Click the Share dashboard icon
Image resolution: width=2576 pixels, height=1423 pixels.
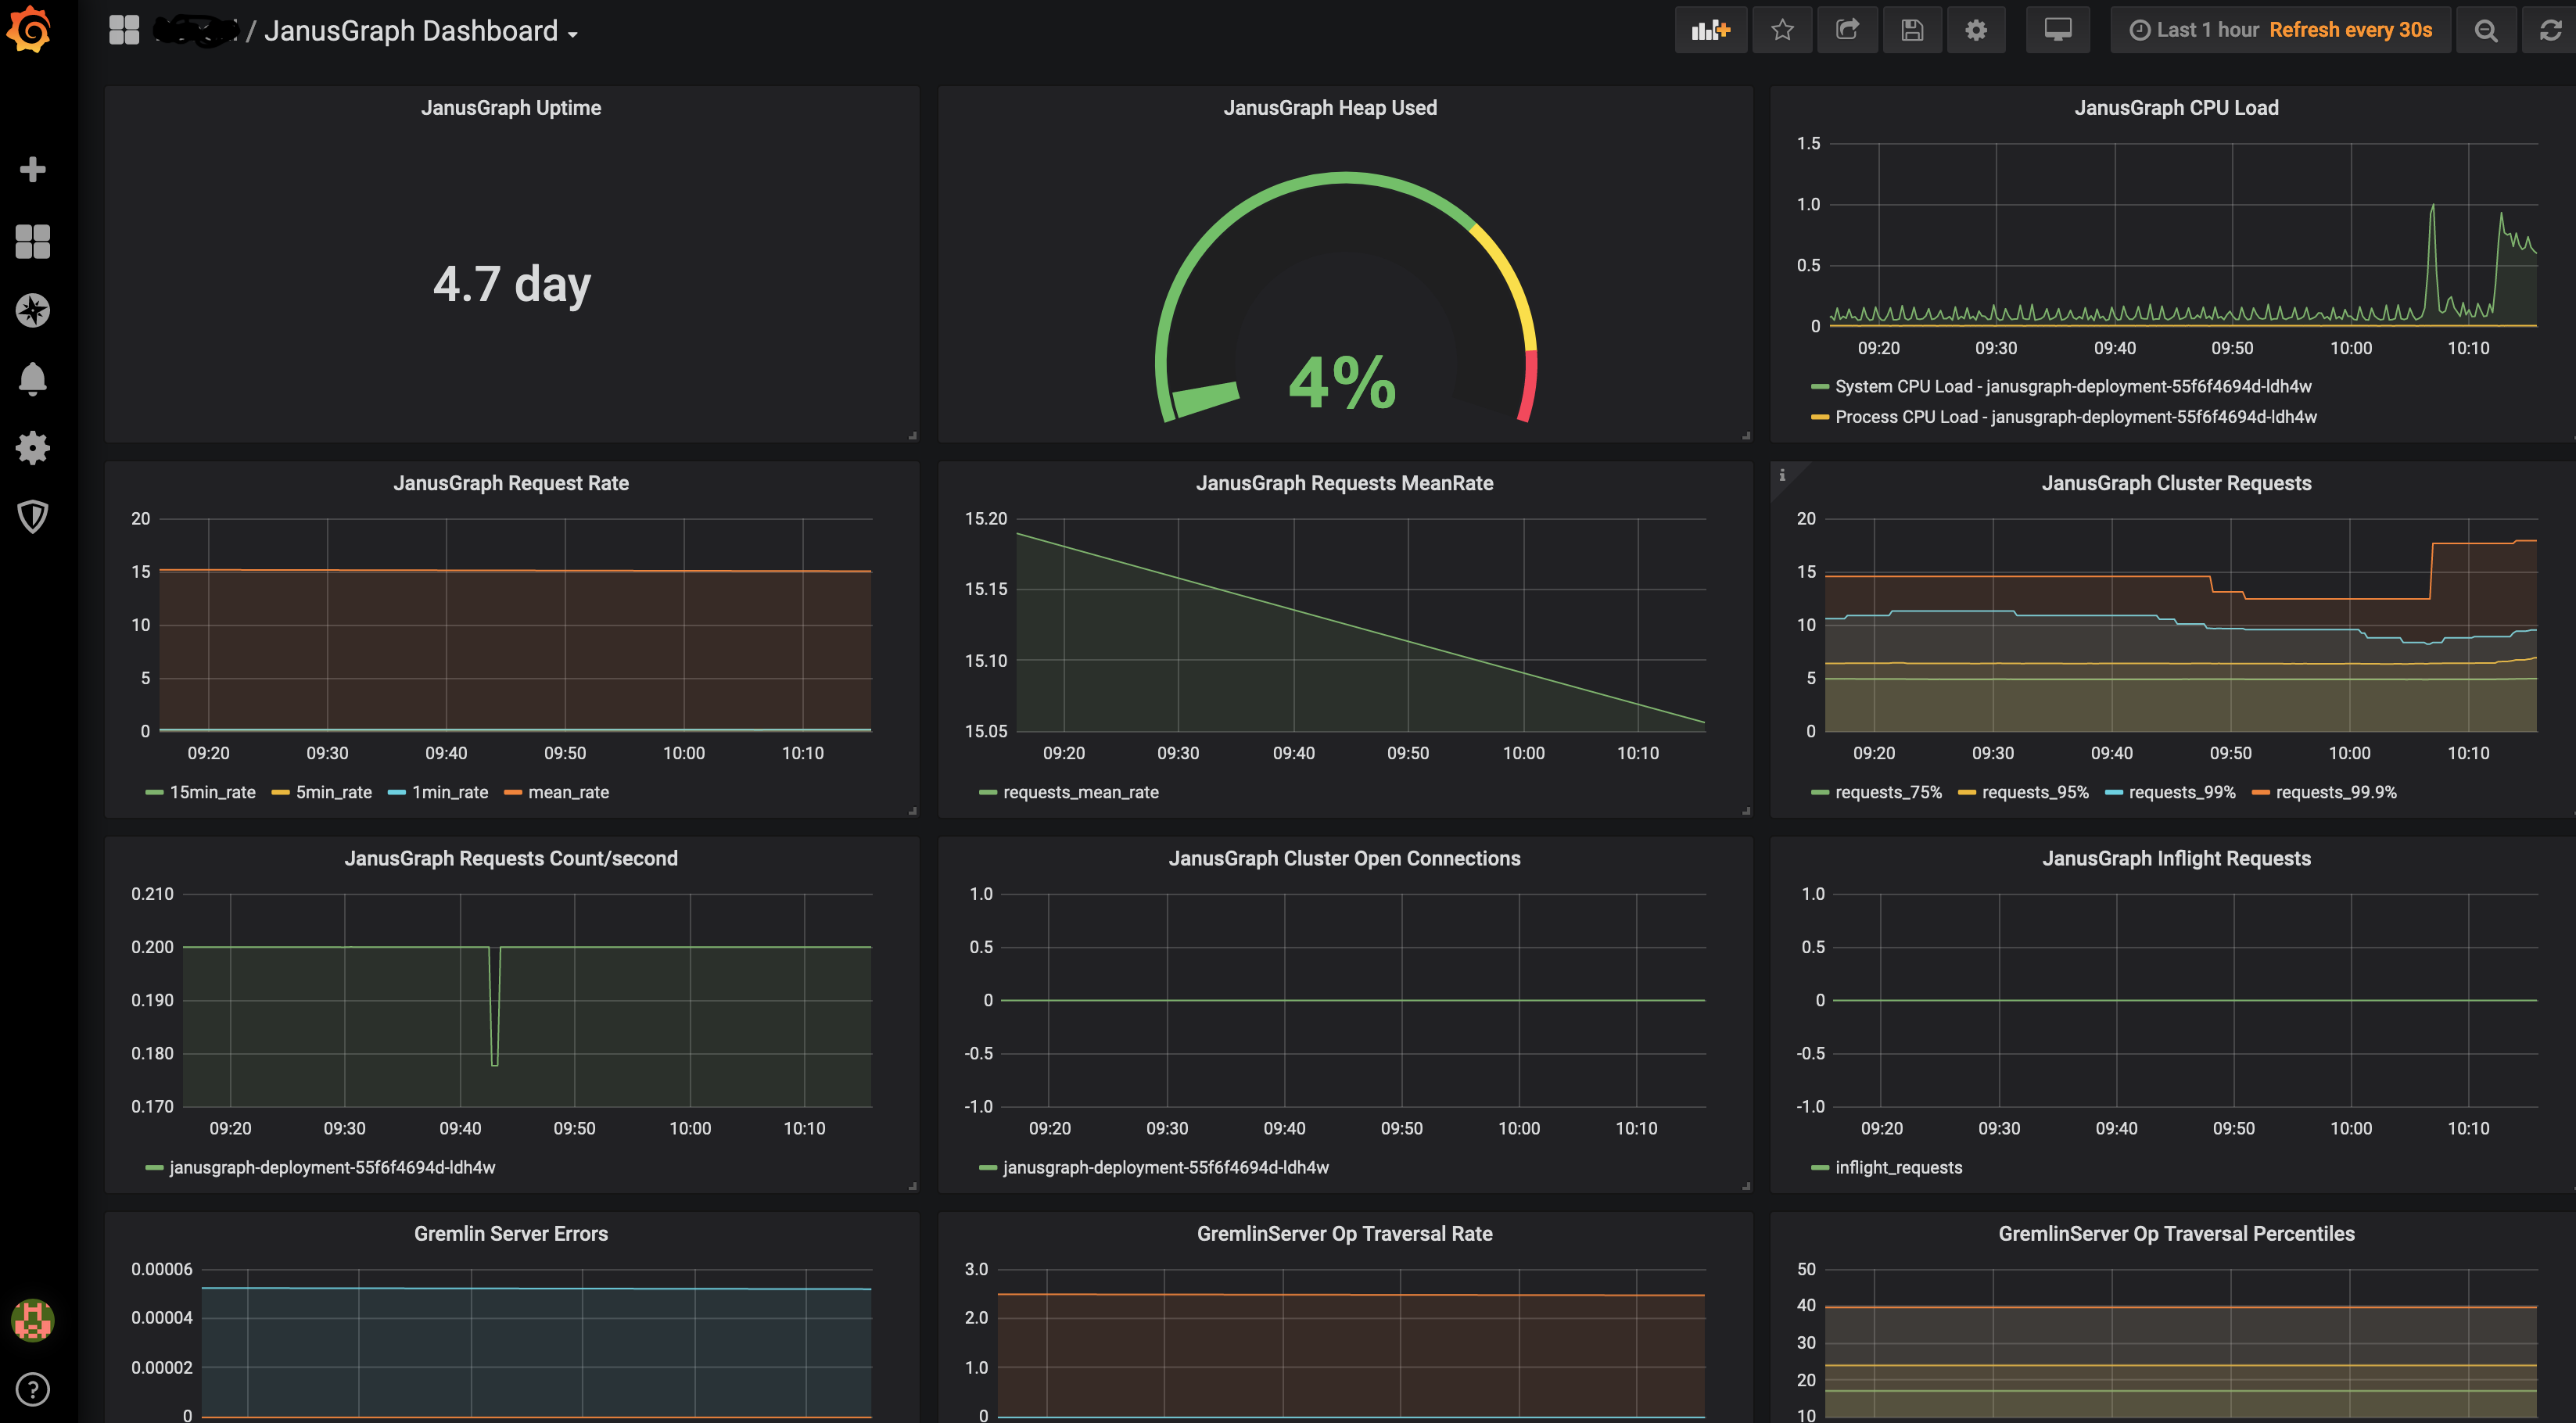(x=1847, y=30)
